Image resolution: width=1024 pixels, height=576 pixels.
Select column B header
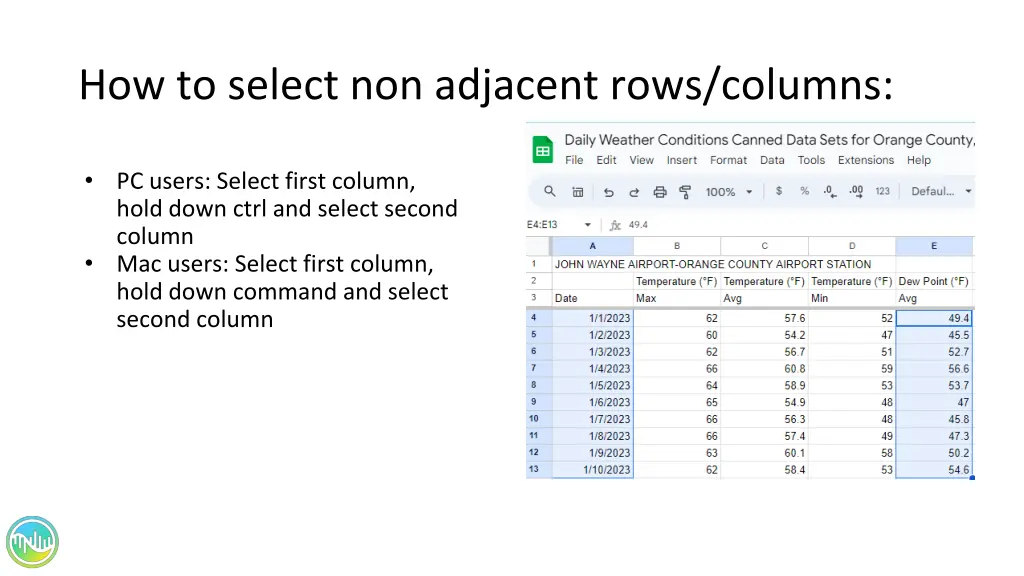[677, 246]
